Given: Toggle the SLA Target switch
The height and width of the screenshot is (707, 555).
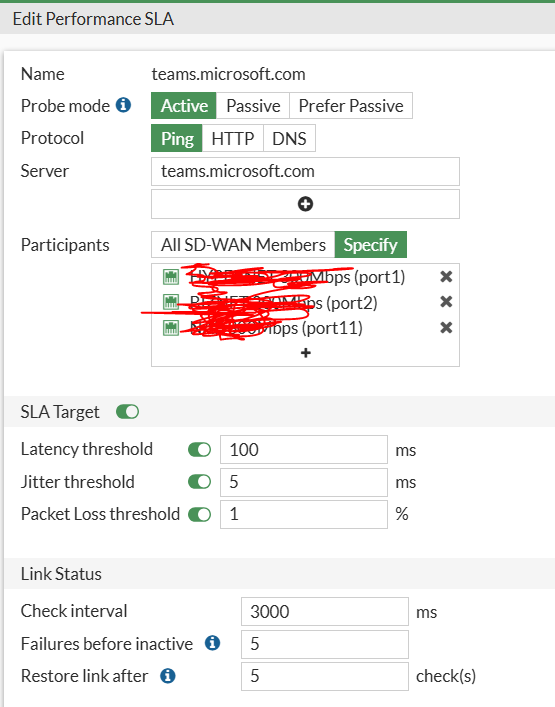Looking at the screenshot, I should (x=128, y=412).
